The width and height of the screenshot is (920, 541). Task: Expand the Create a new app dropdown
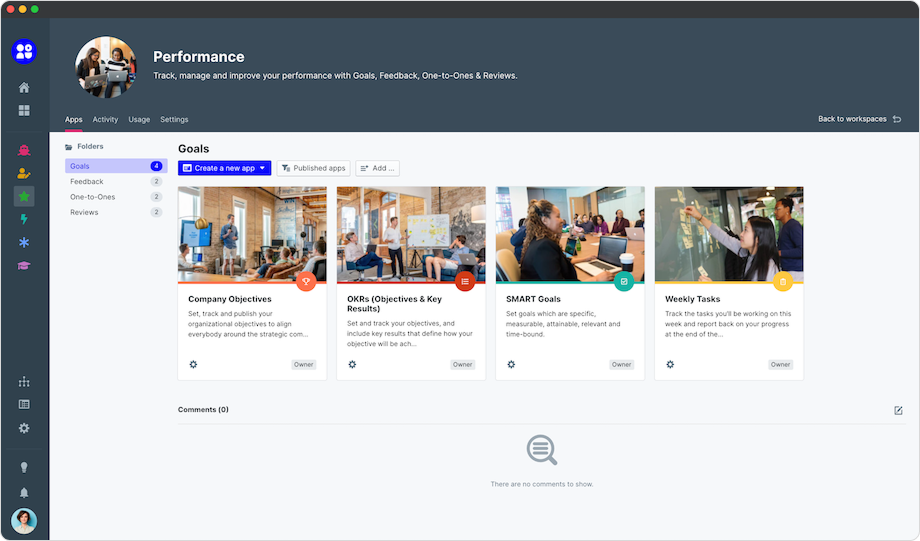click(x=263, y=168)
